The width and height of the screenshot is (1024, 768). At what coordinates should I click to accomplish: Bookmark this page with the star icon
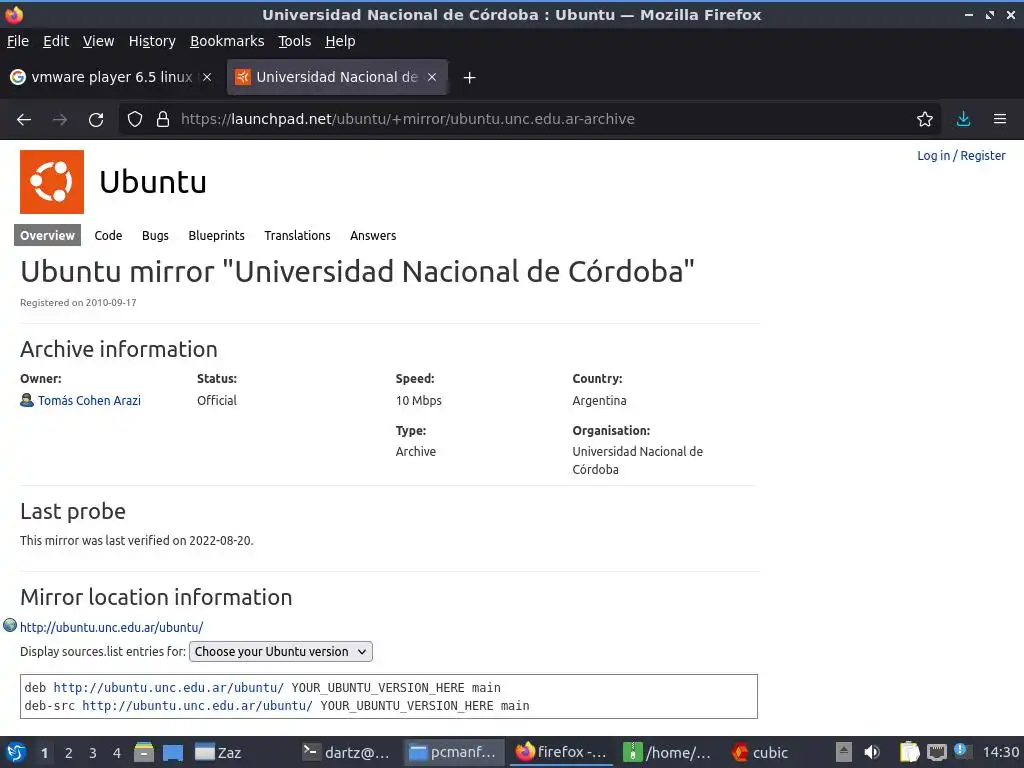click(x=925, y=119)
